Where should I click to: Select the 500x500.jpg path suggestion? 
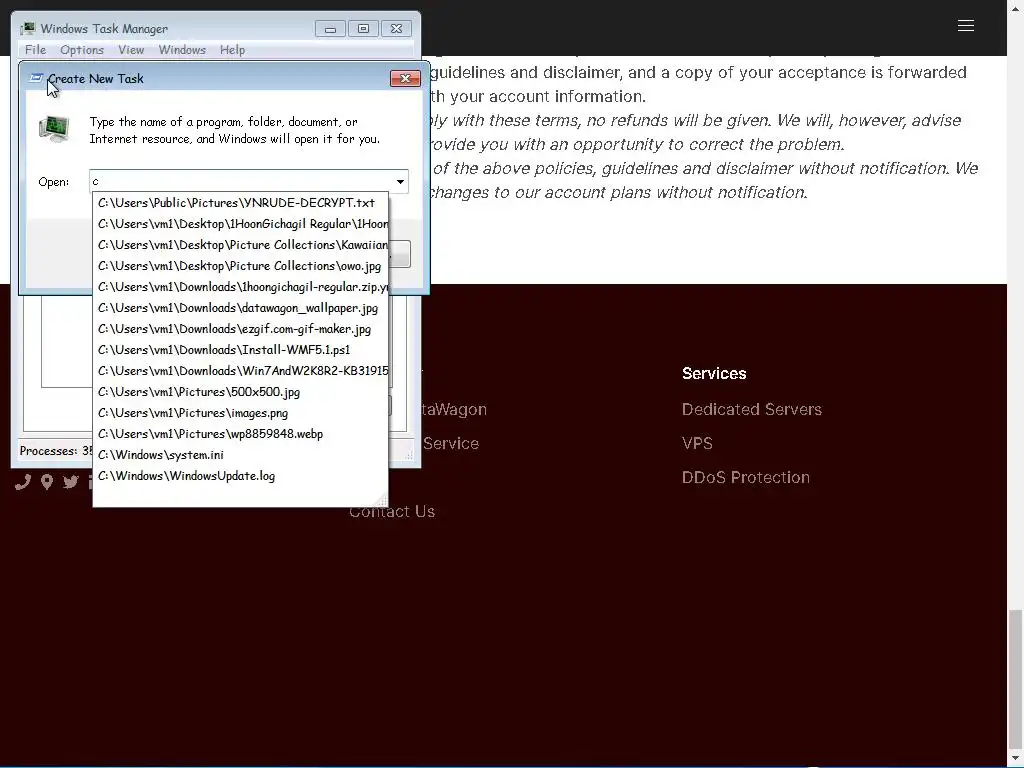(240, 392)
